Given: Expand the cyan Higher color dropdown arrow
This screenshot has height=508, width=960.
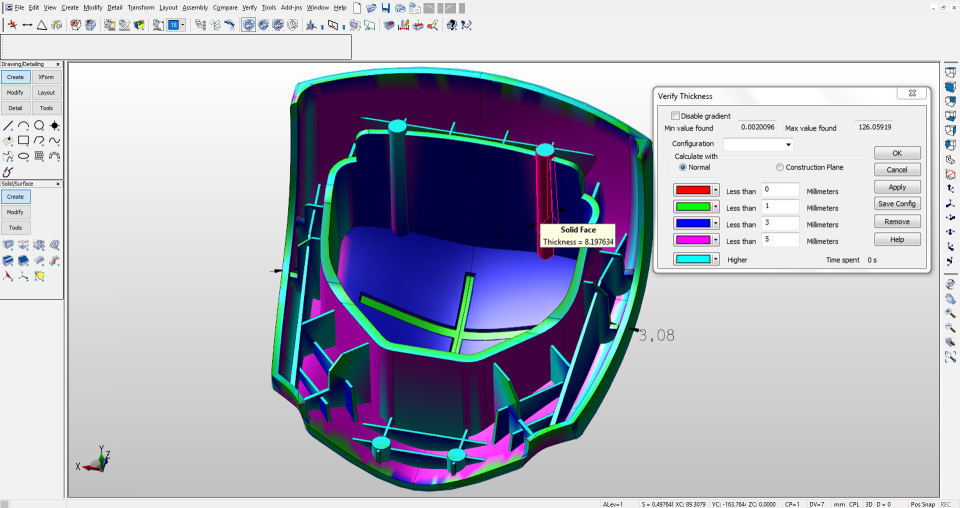Looking at the screenshot, I should (x=717, y=259).
